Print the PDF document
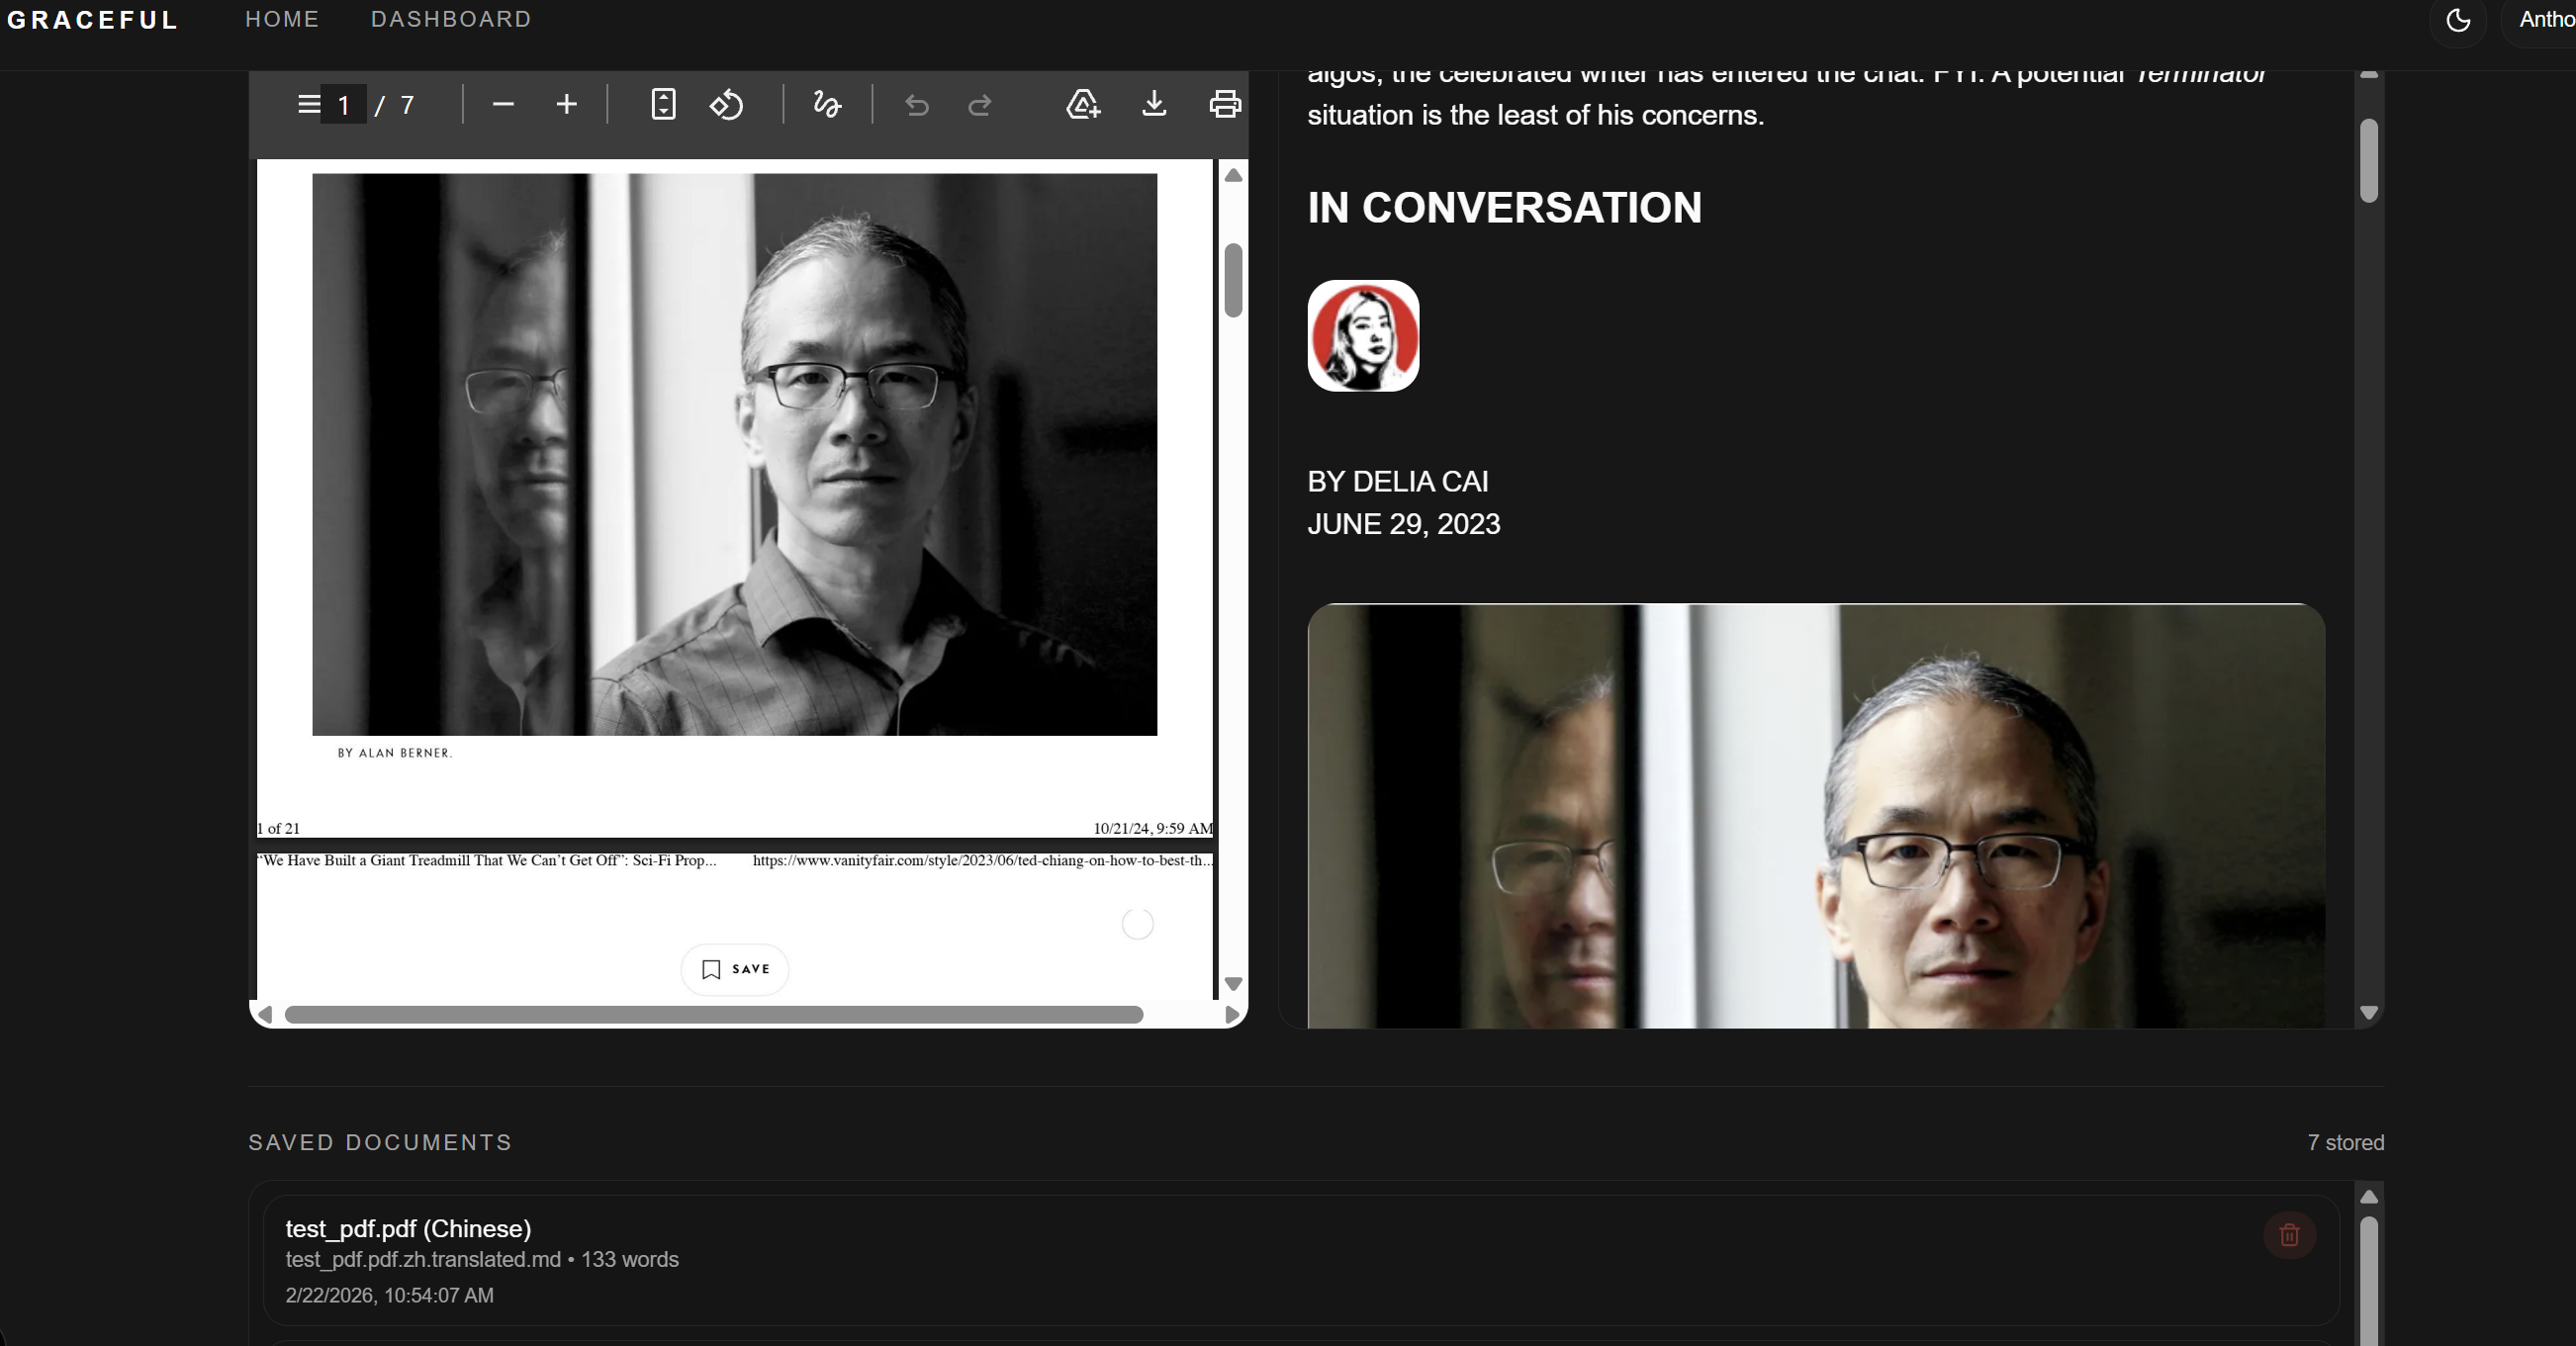The height and width of the screenshot is (1346, 2576). [x=1224, y=104]
